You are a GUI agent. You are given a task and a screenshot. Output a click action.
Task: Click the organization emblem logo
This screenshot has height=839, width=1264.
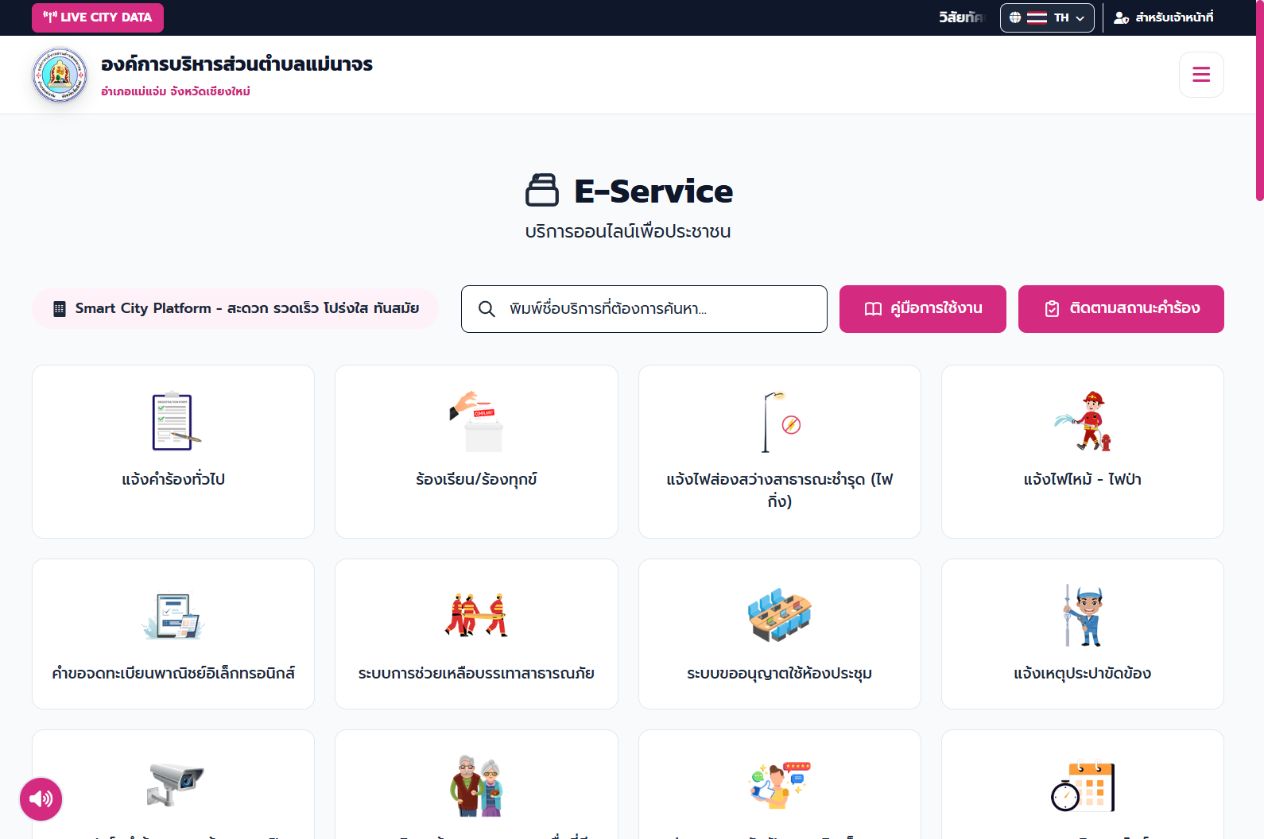coord(60,75)
